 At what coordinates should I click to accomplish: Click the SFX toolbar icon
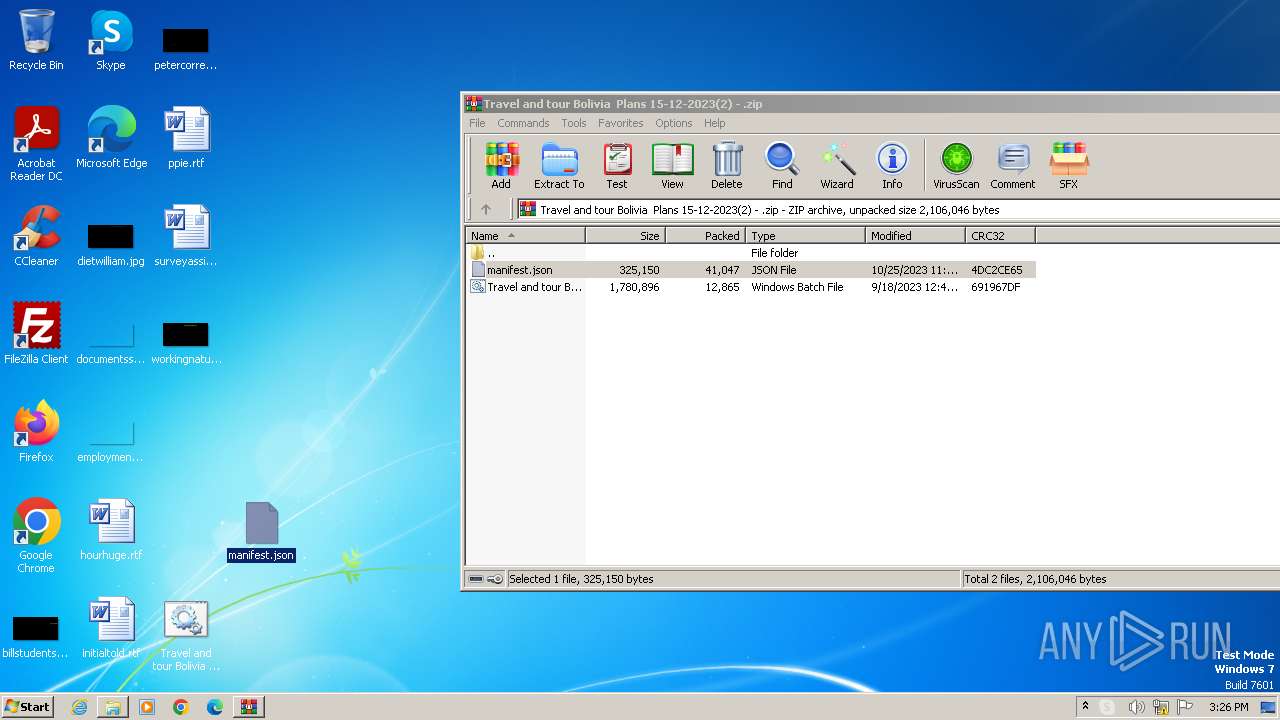pos(1068,166)
